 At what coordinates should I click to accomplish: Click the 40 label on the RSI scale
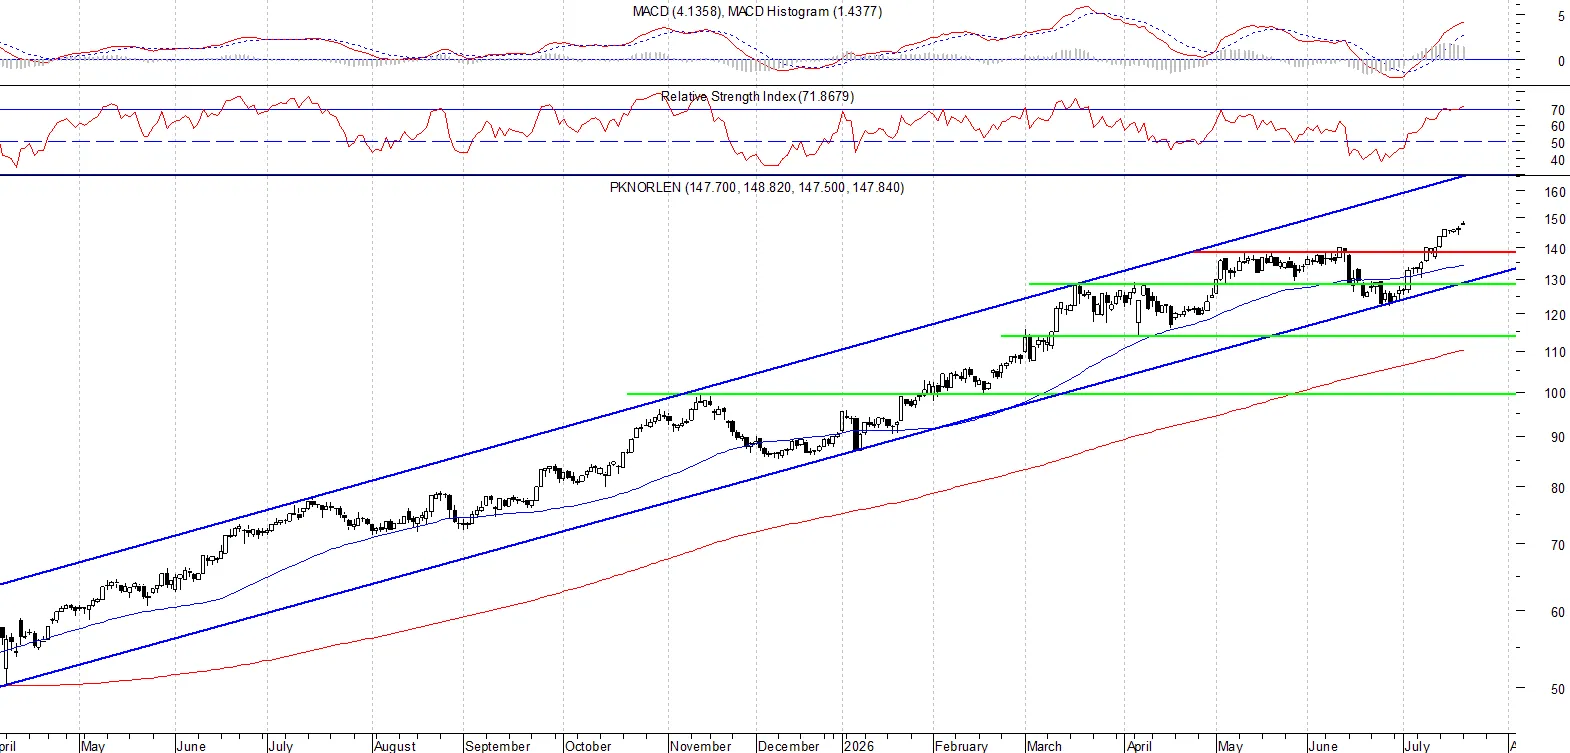tap(1558, 160)
